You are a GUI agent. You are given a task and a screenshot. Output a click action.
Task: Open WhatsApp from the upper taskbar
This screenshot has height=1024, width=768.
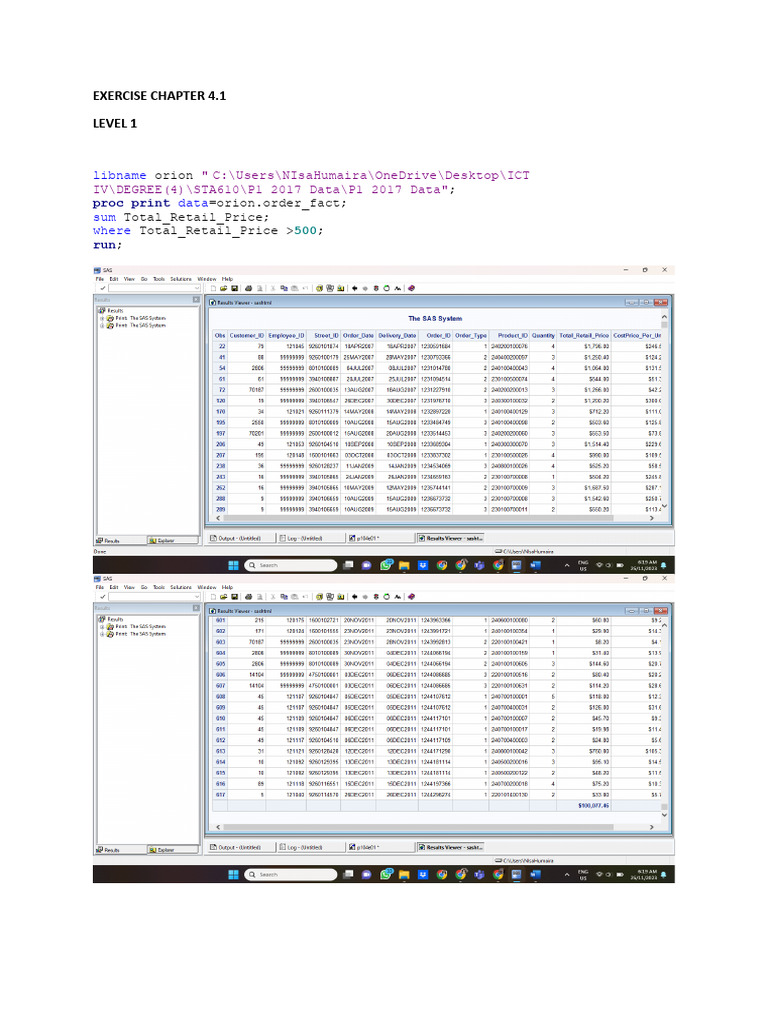386,565
